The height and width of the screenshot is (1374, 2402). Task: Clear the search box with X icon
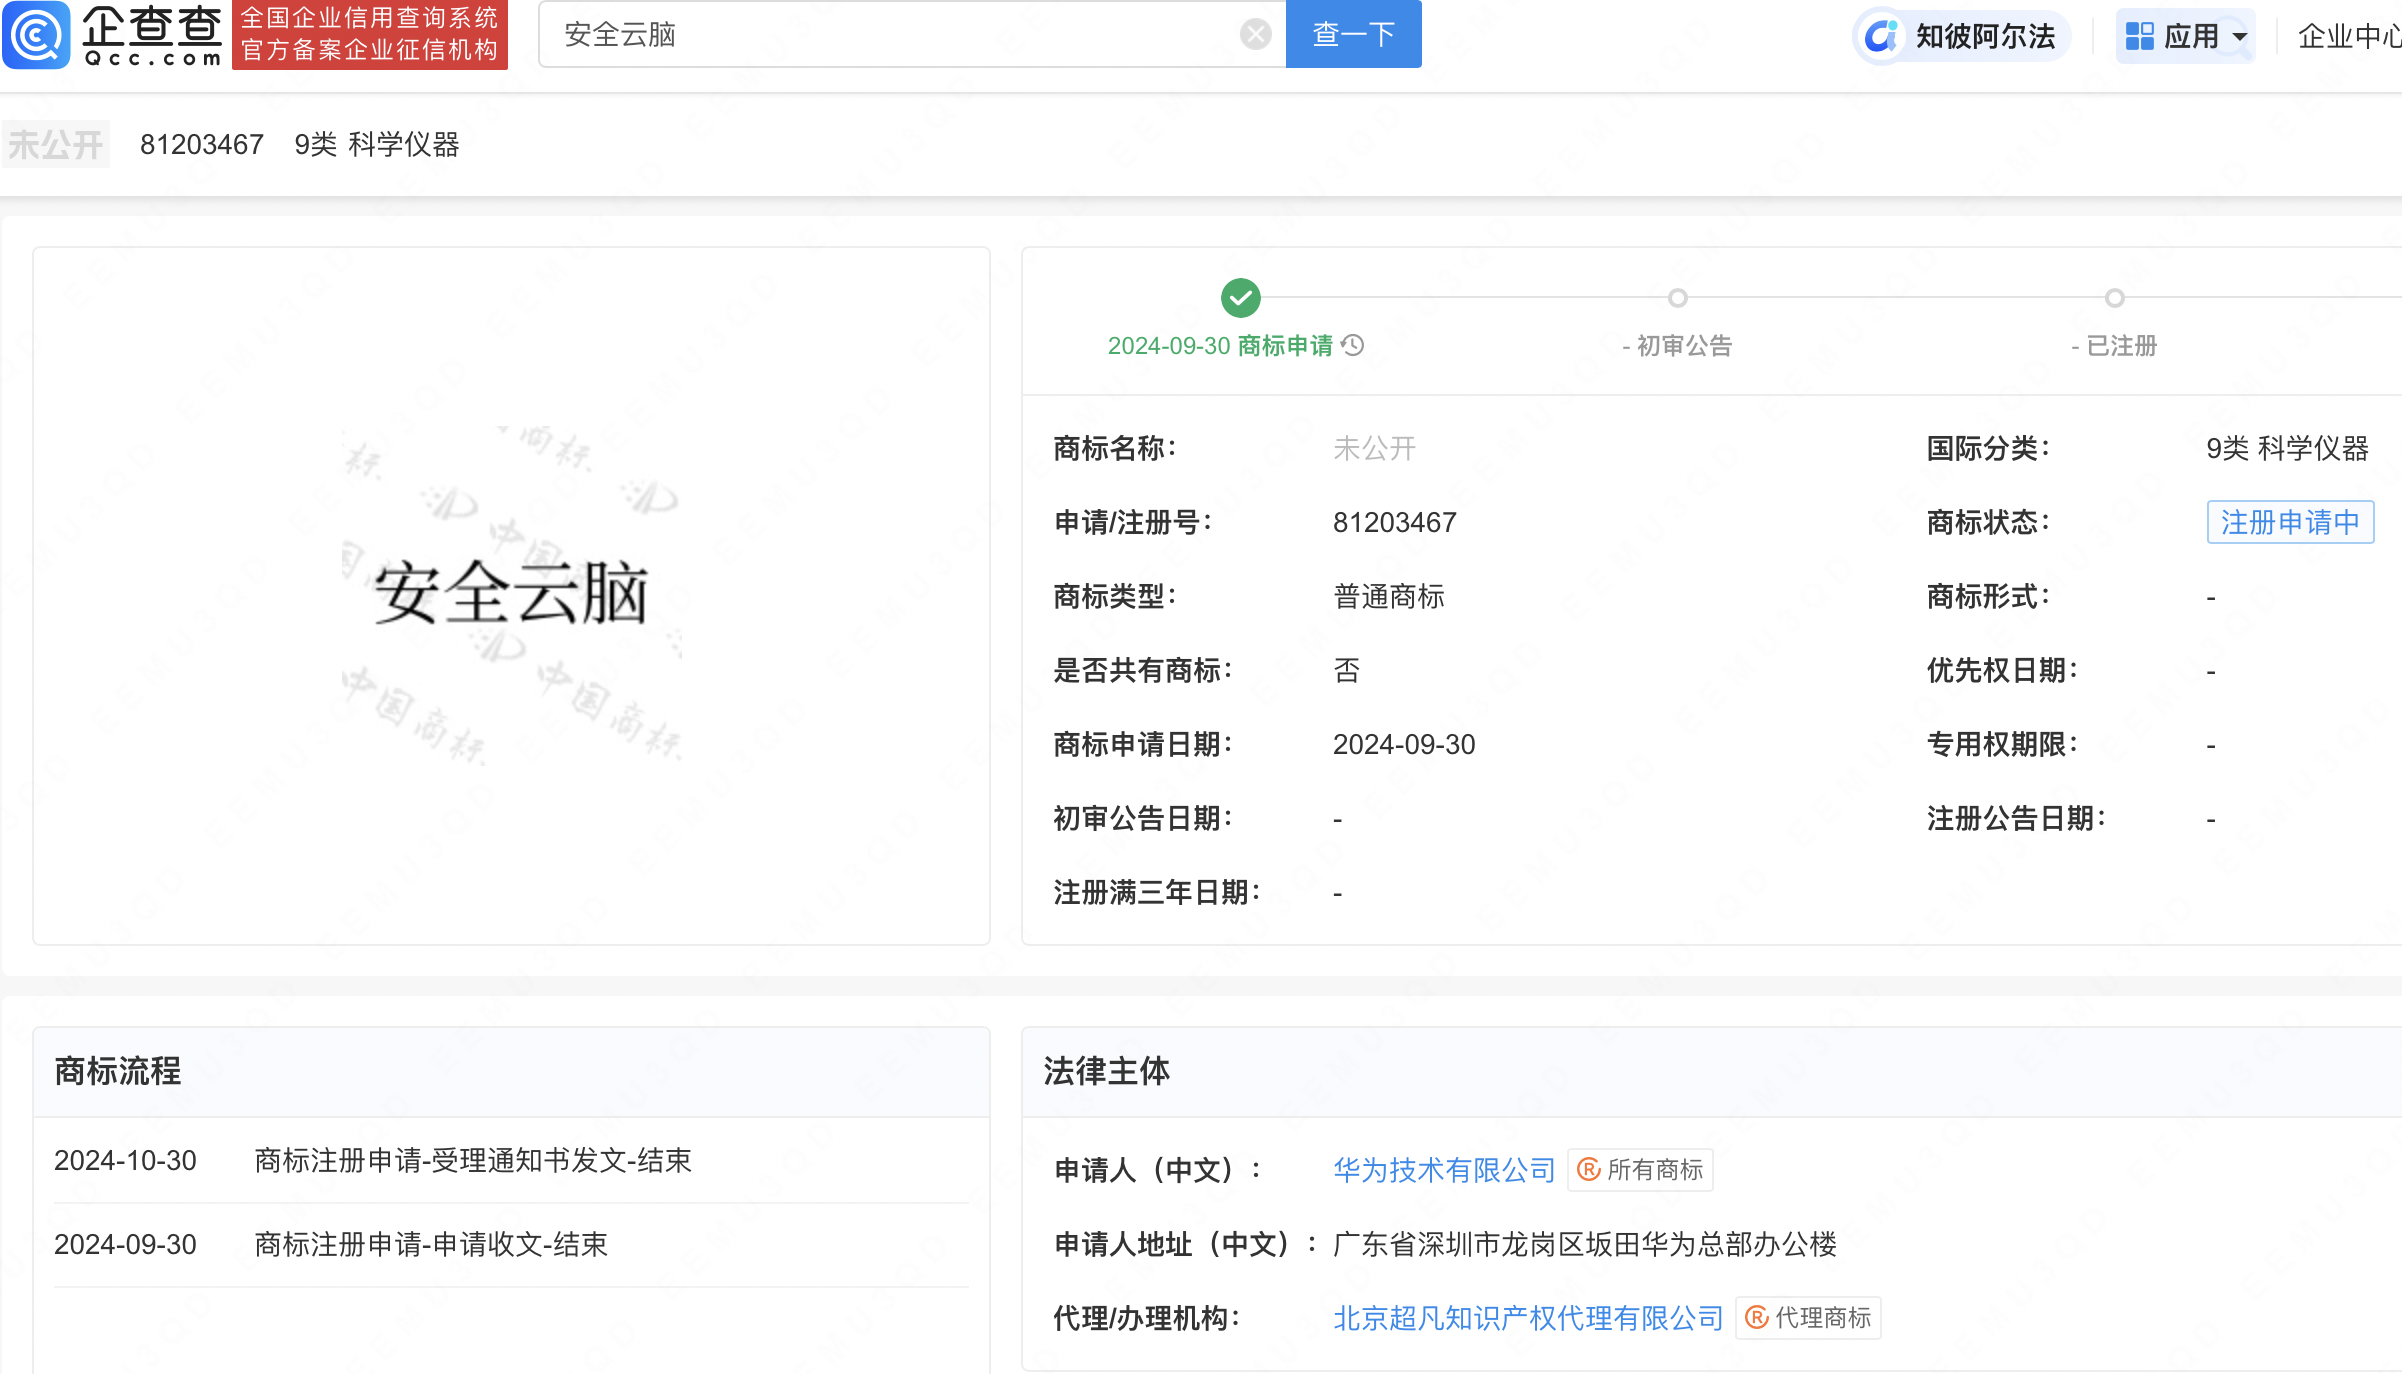1255,35
